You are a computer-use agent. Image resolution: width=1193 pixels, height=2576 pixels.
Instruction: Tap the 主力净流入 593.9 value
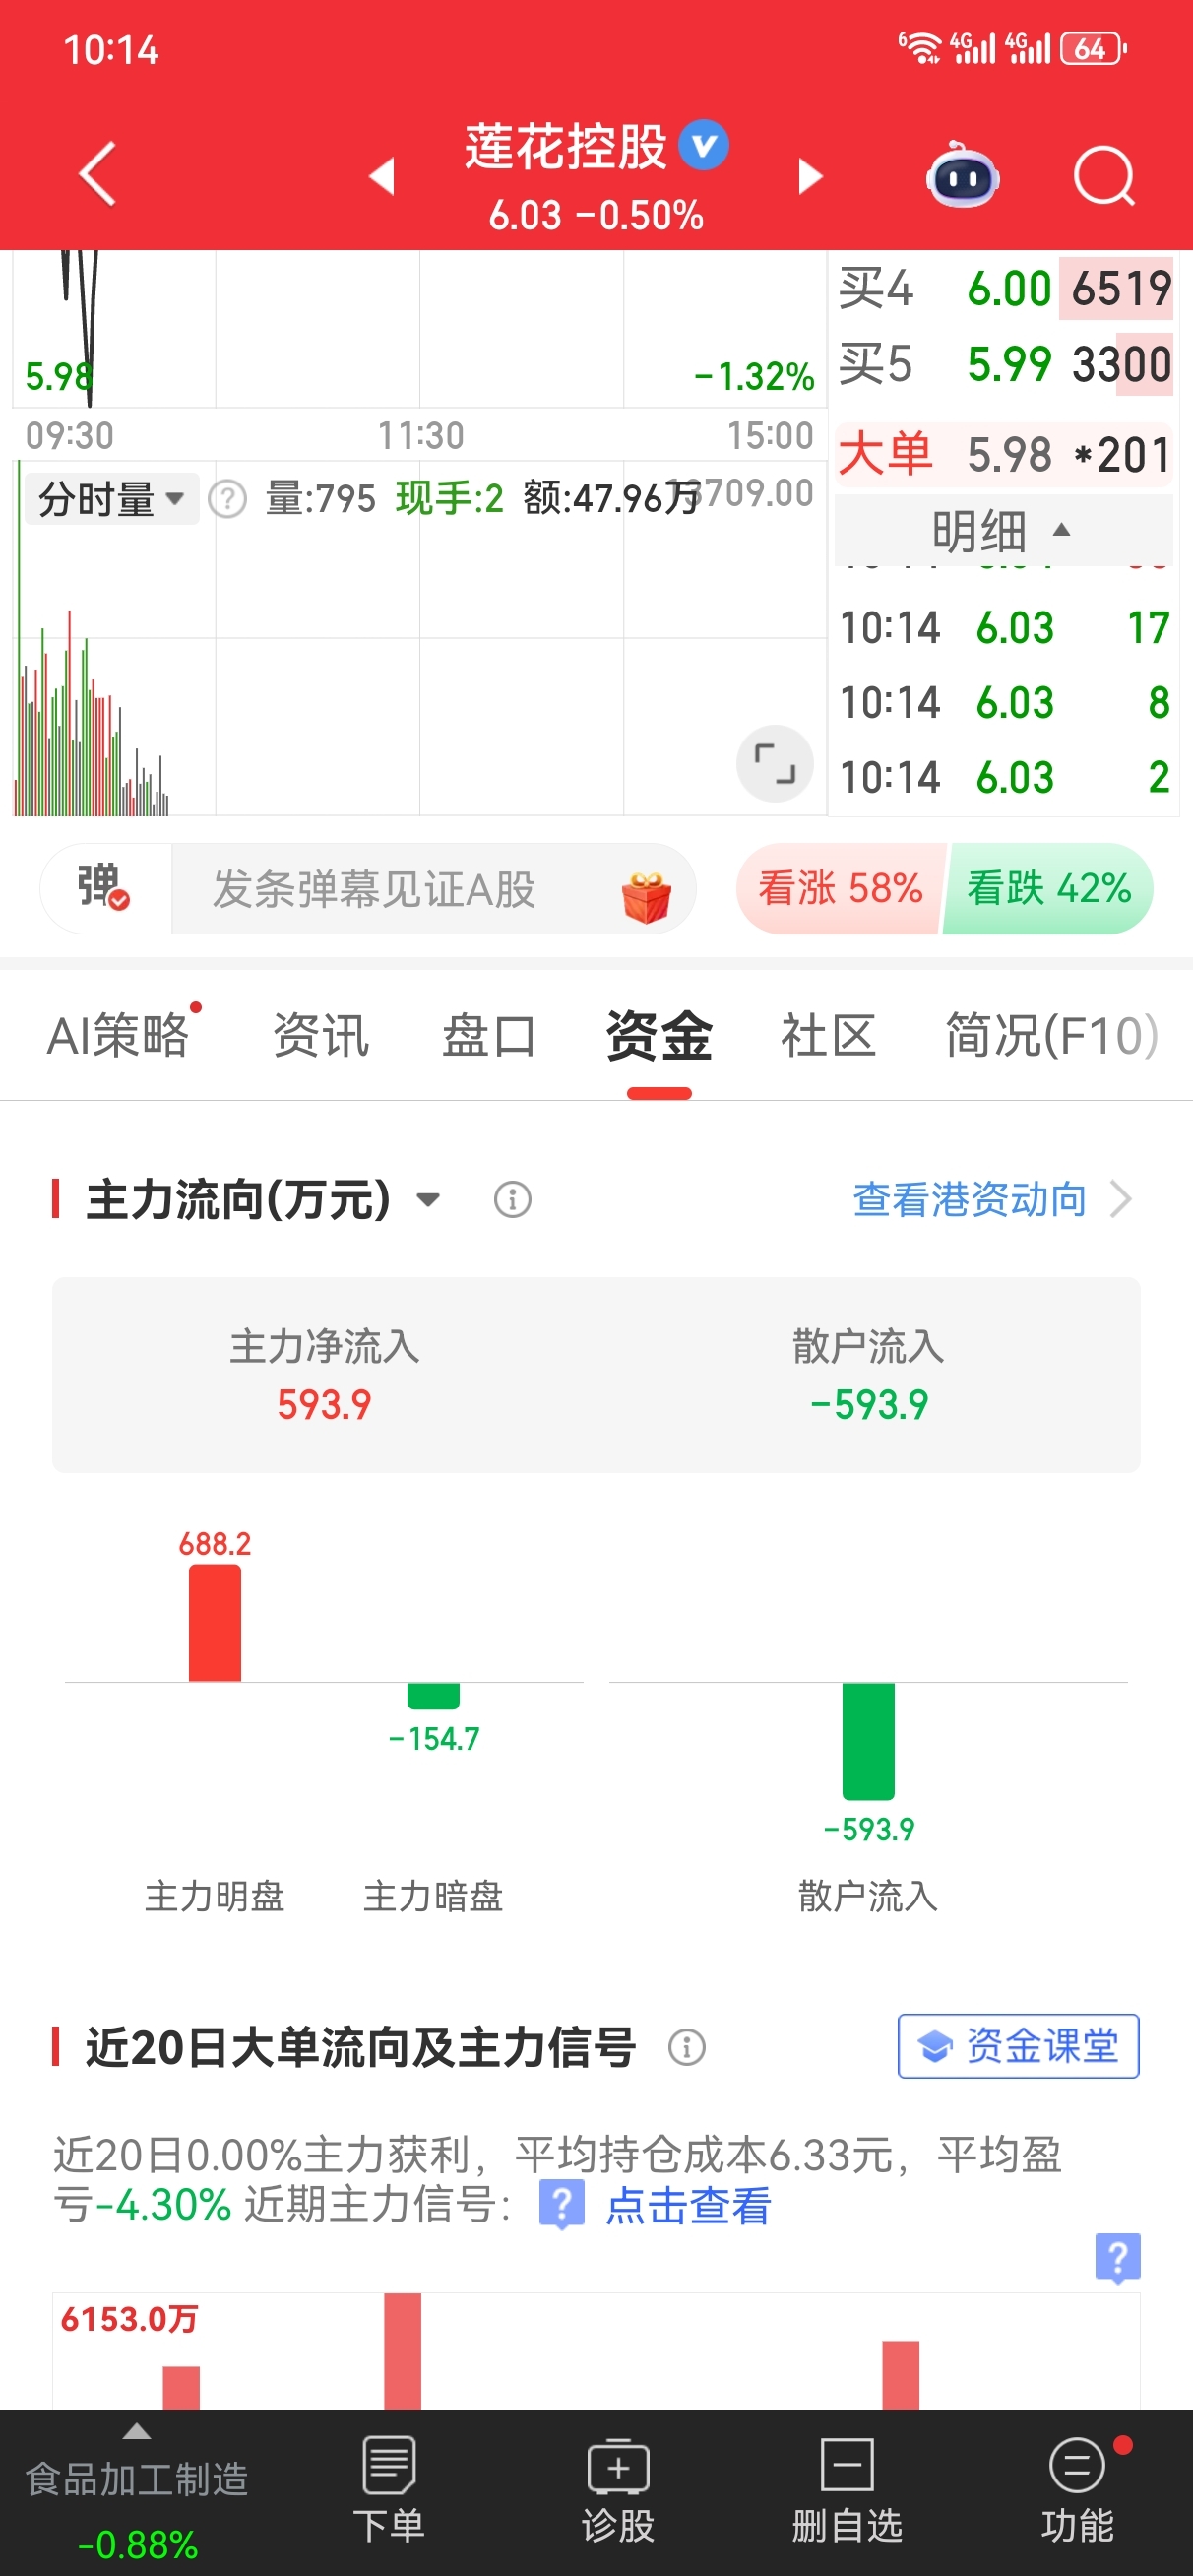point(324,1405)
